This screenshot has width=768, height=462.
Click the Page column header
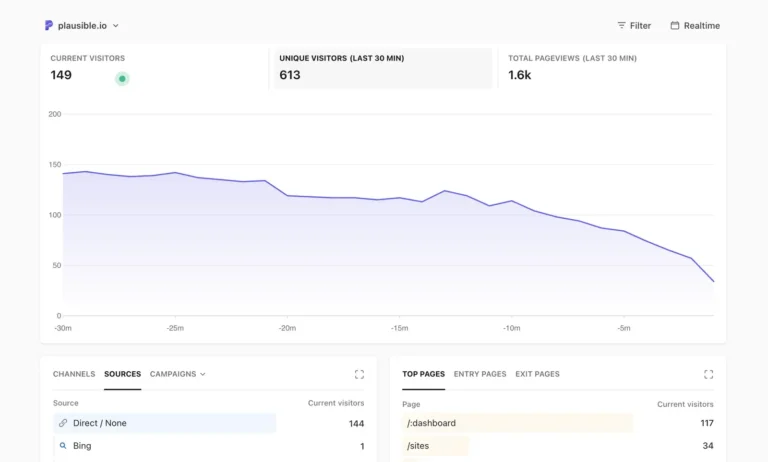[411, 404]
